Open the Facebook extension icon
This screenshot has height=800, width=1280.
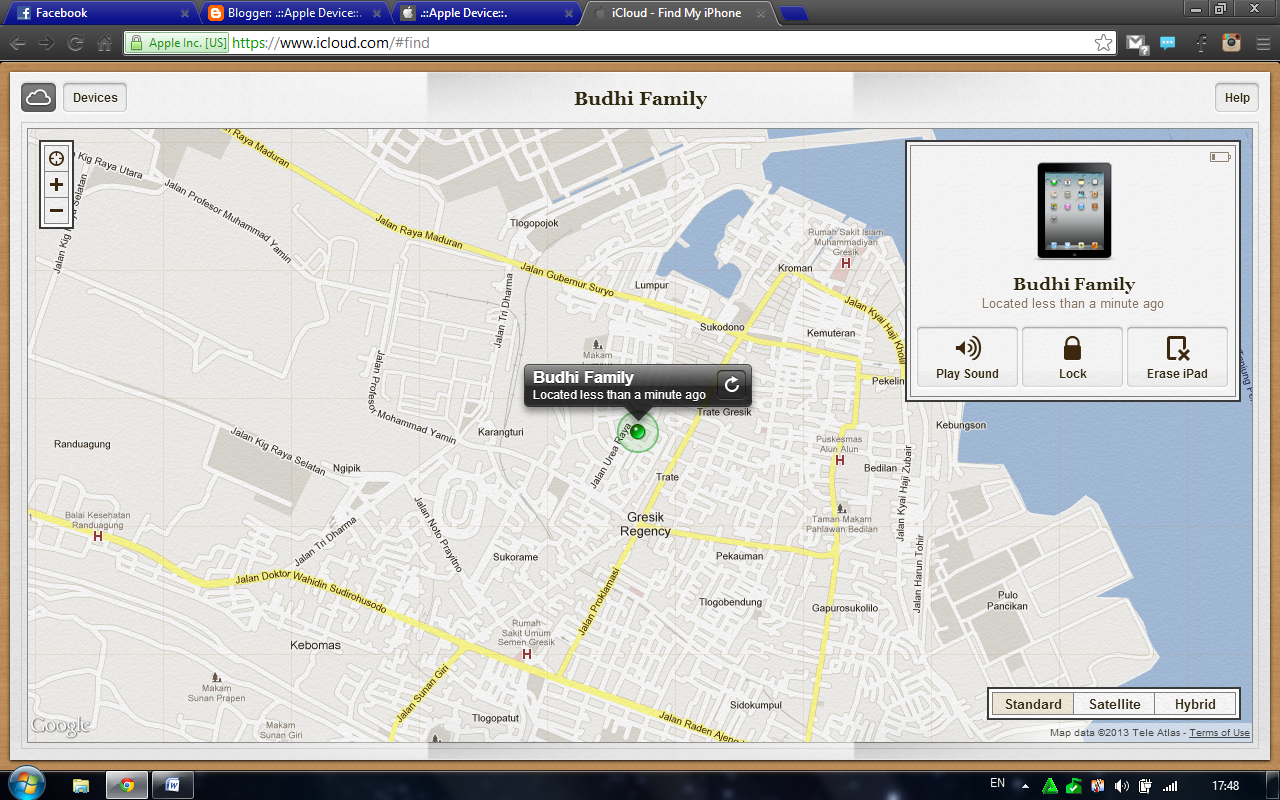point(1201,43)
